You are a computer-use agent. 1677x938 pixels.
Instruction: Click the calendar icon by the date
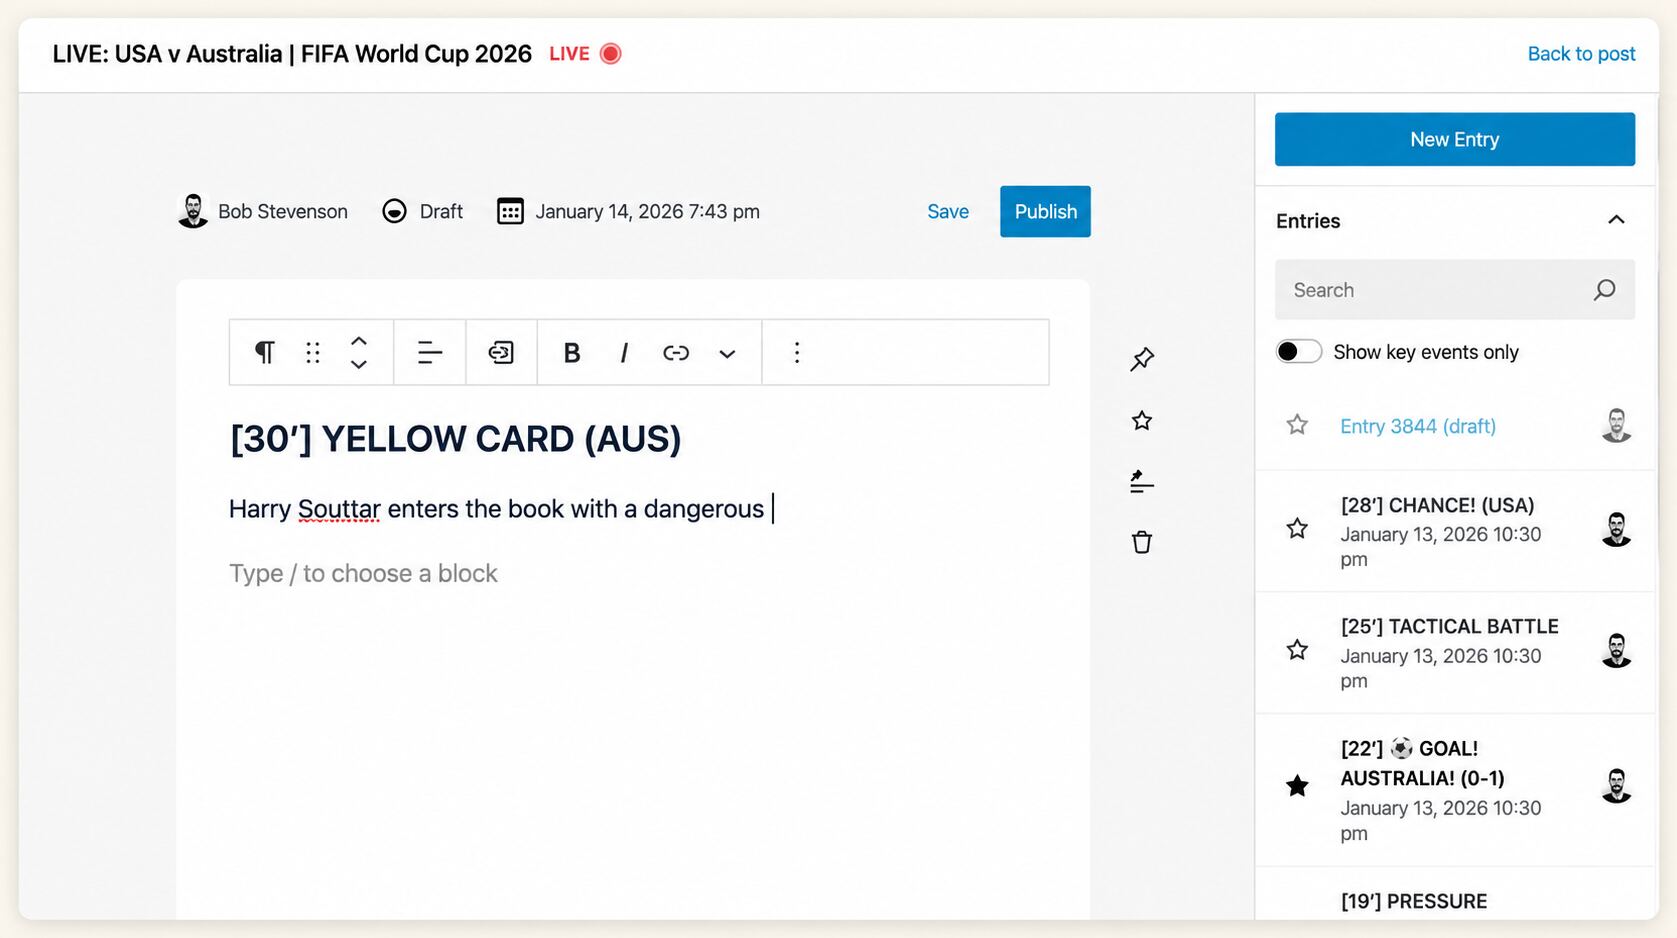(x=510, y=211)
